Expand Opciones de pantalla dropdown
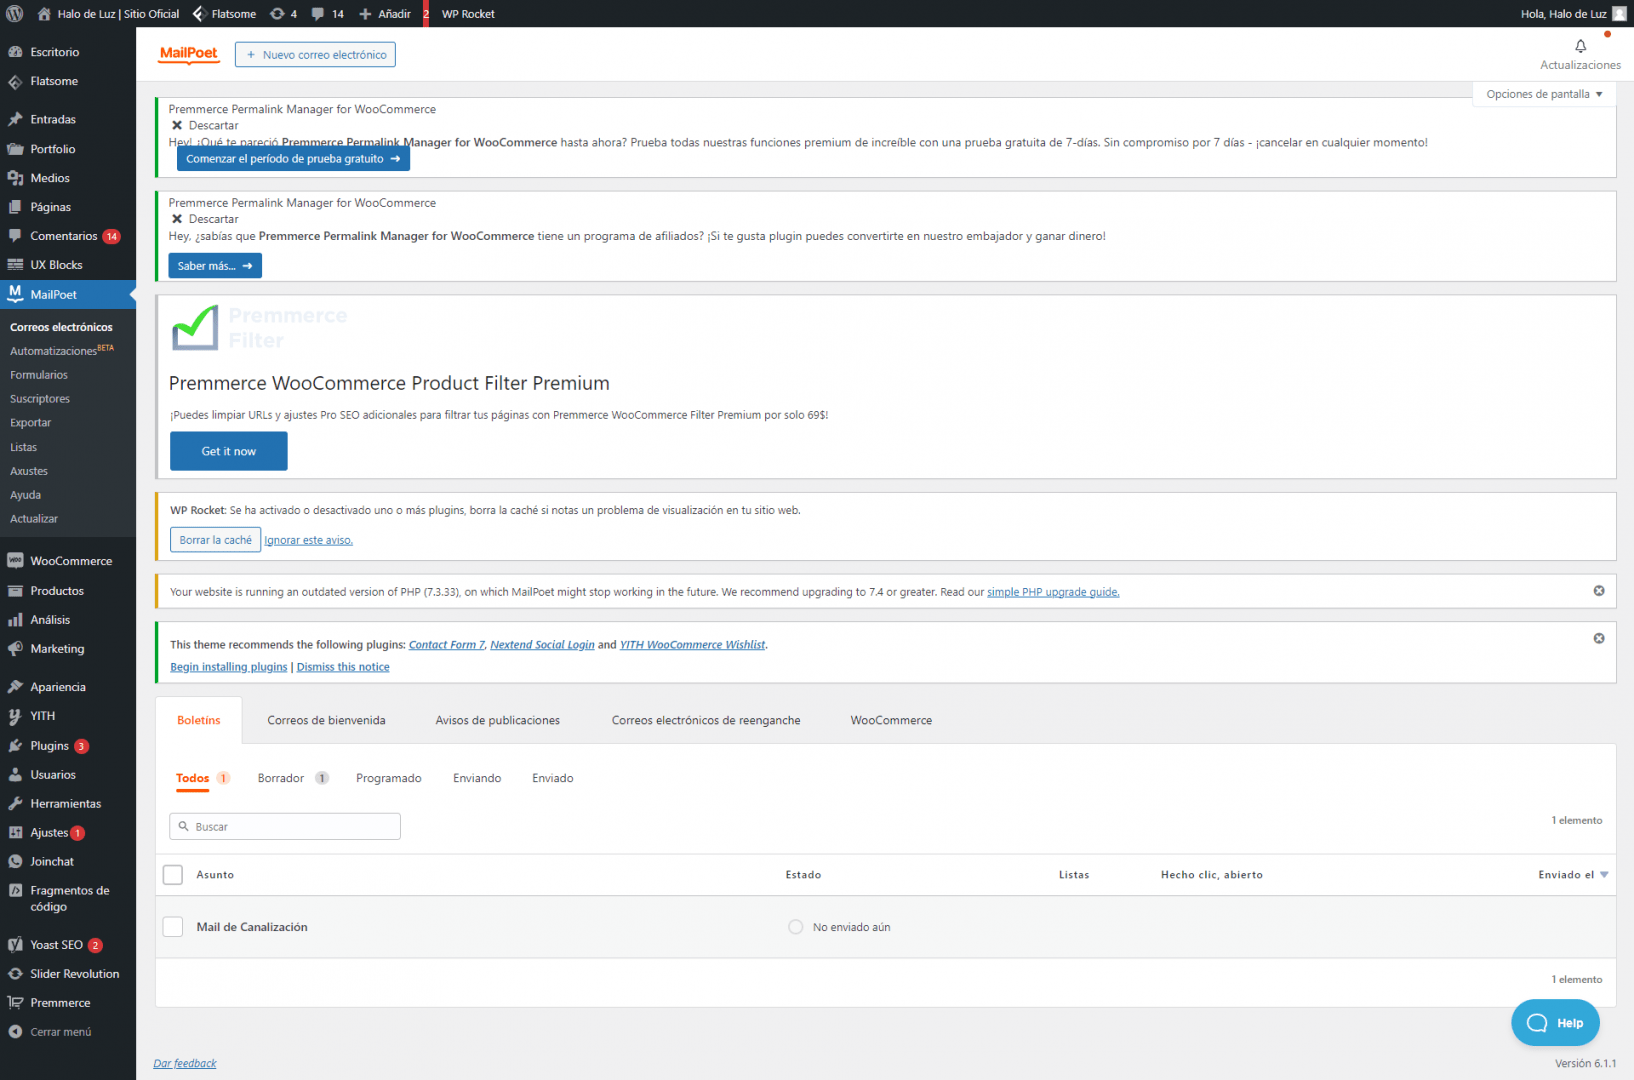The height and width of the screenshot is (1080, 1634). click(1544, 94)
